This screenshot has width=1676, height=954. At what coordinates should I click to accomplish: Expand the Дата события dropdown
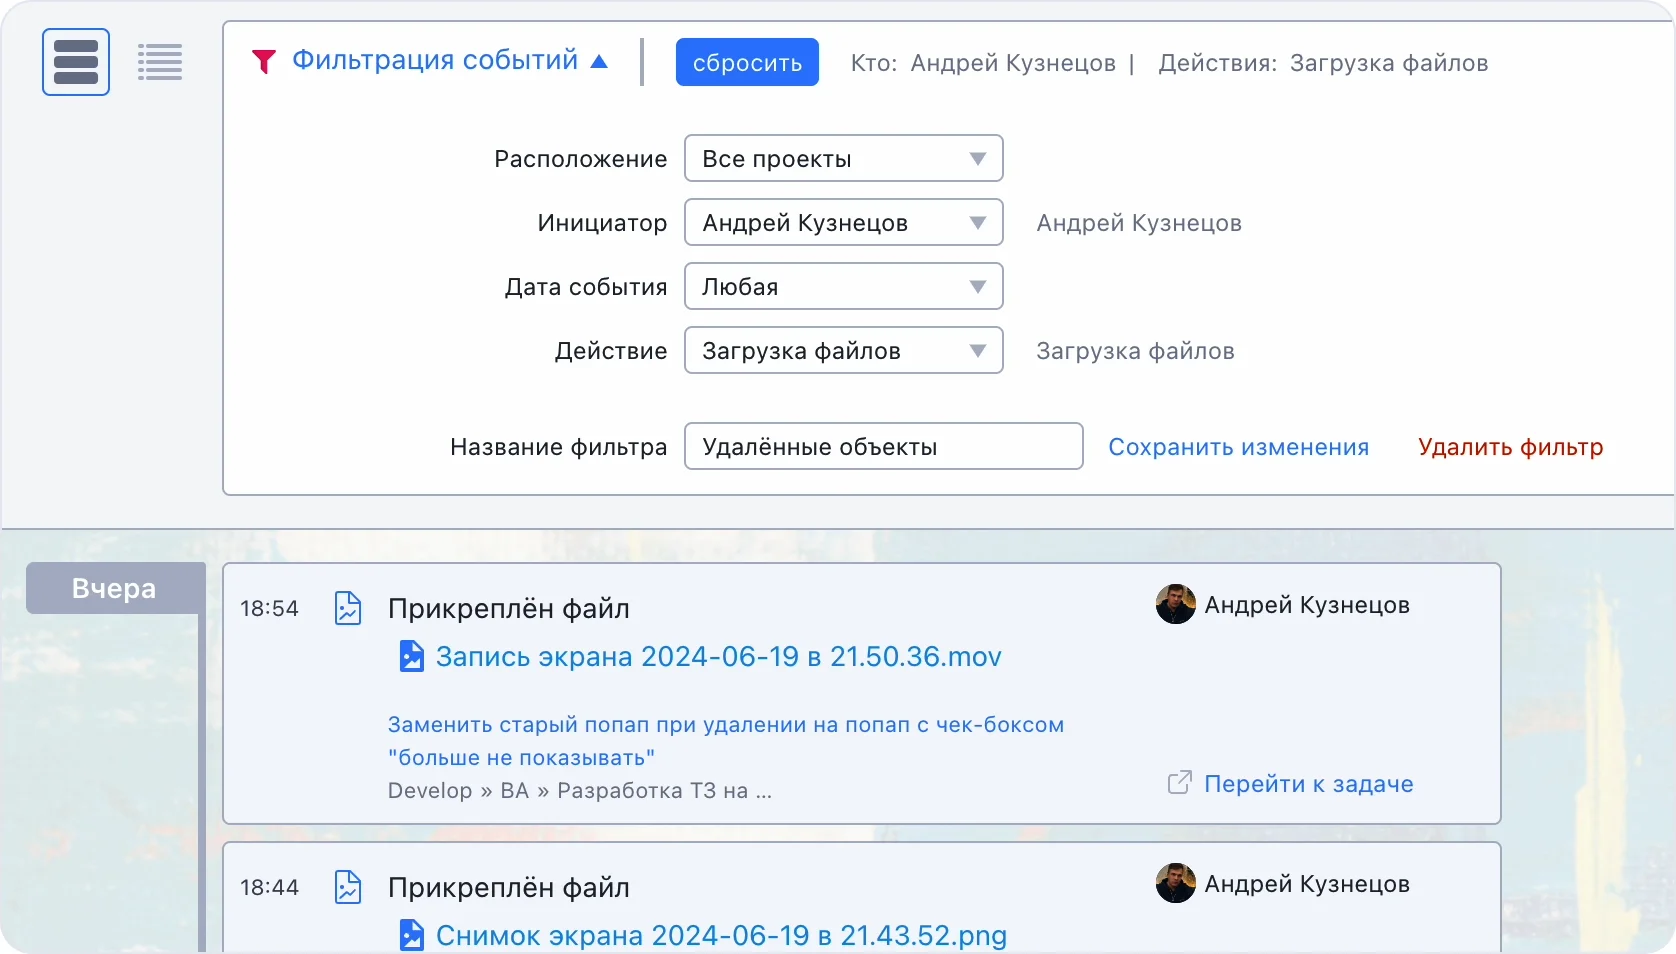tap(843, 287)
